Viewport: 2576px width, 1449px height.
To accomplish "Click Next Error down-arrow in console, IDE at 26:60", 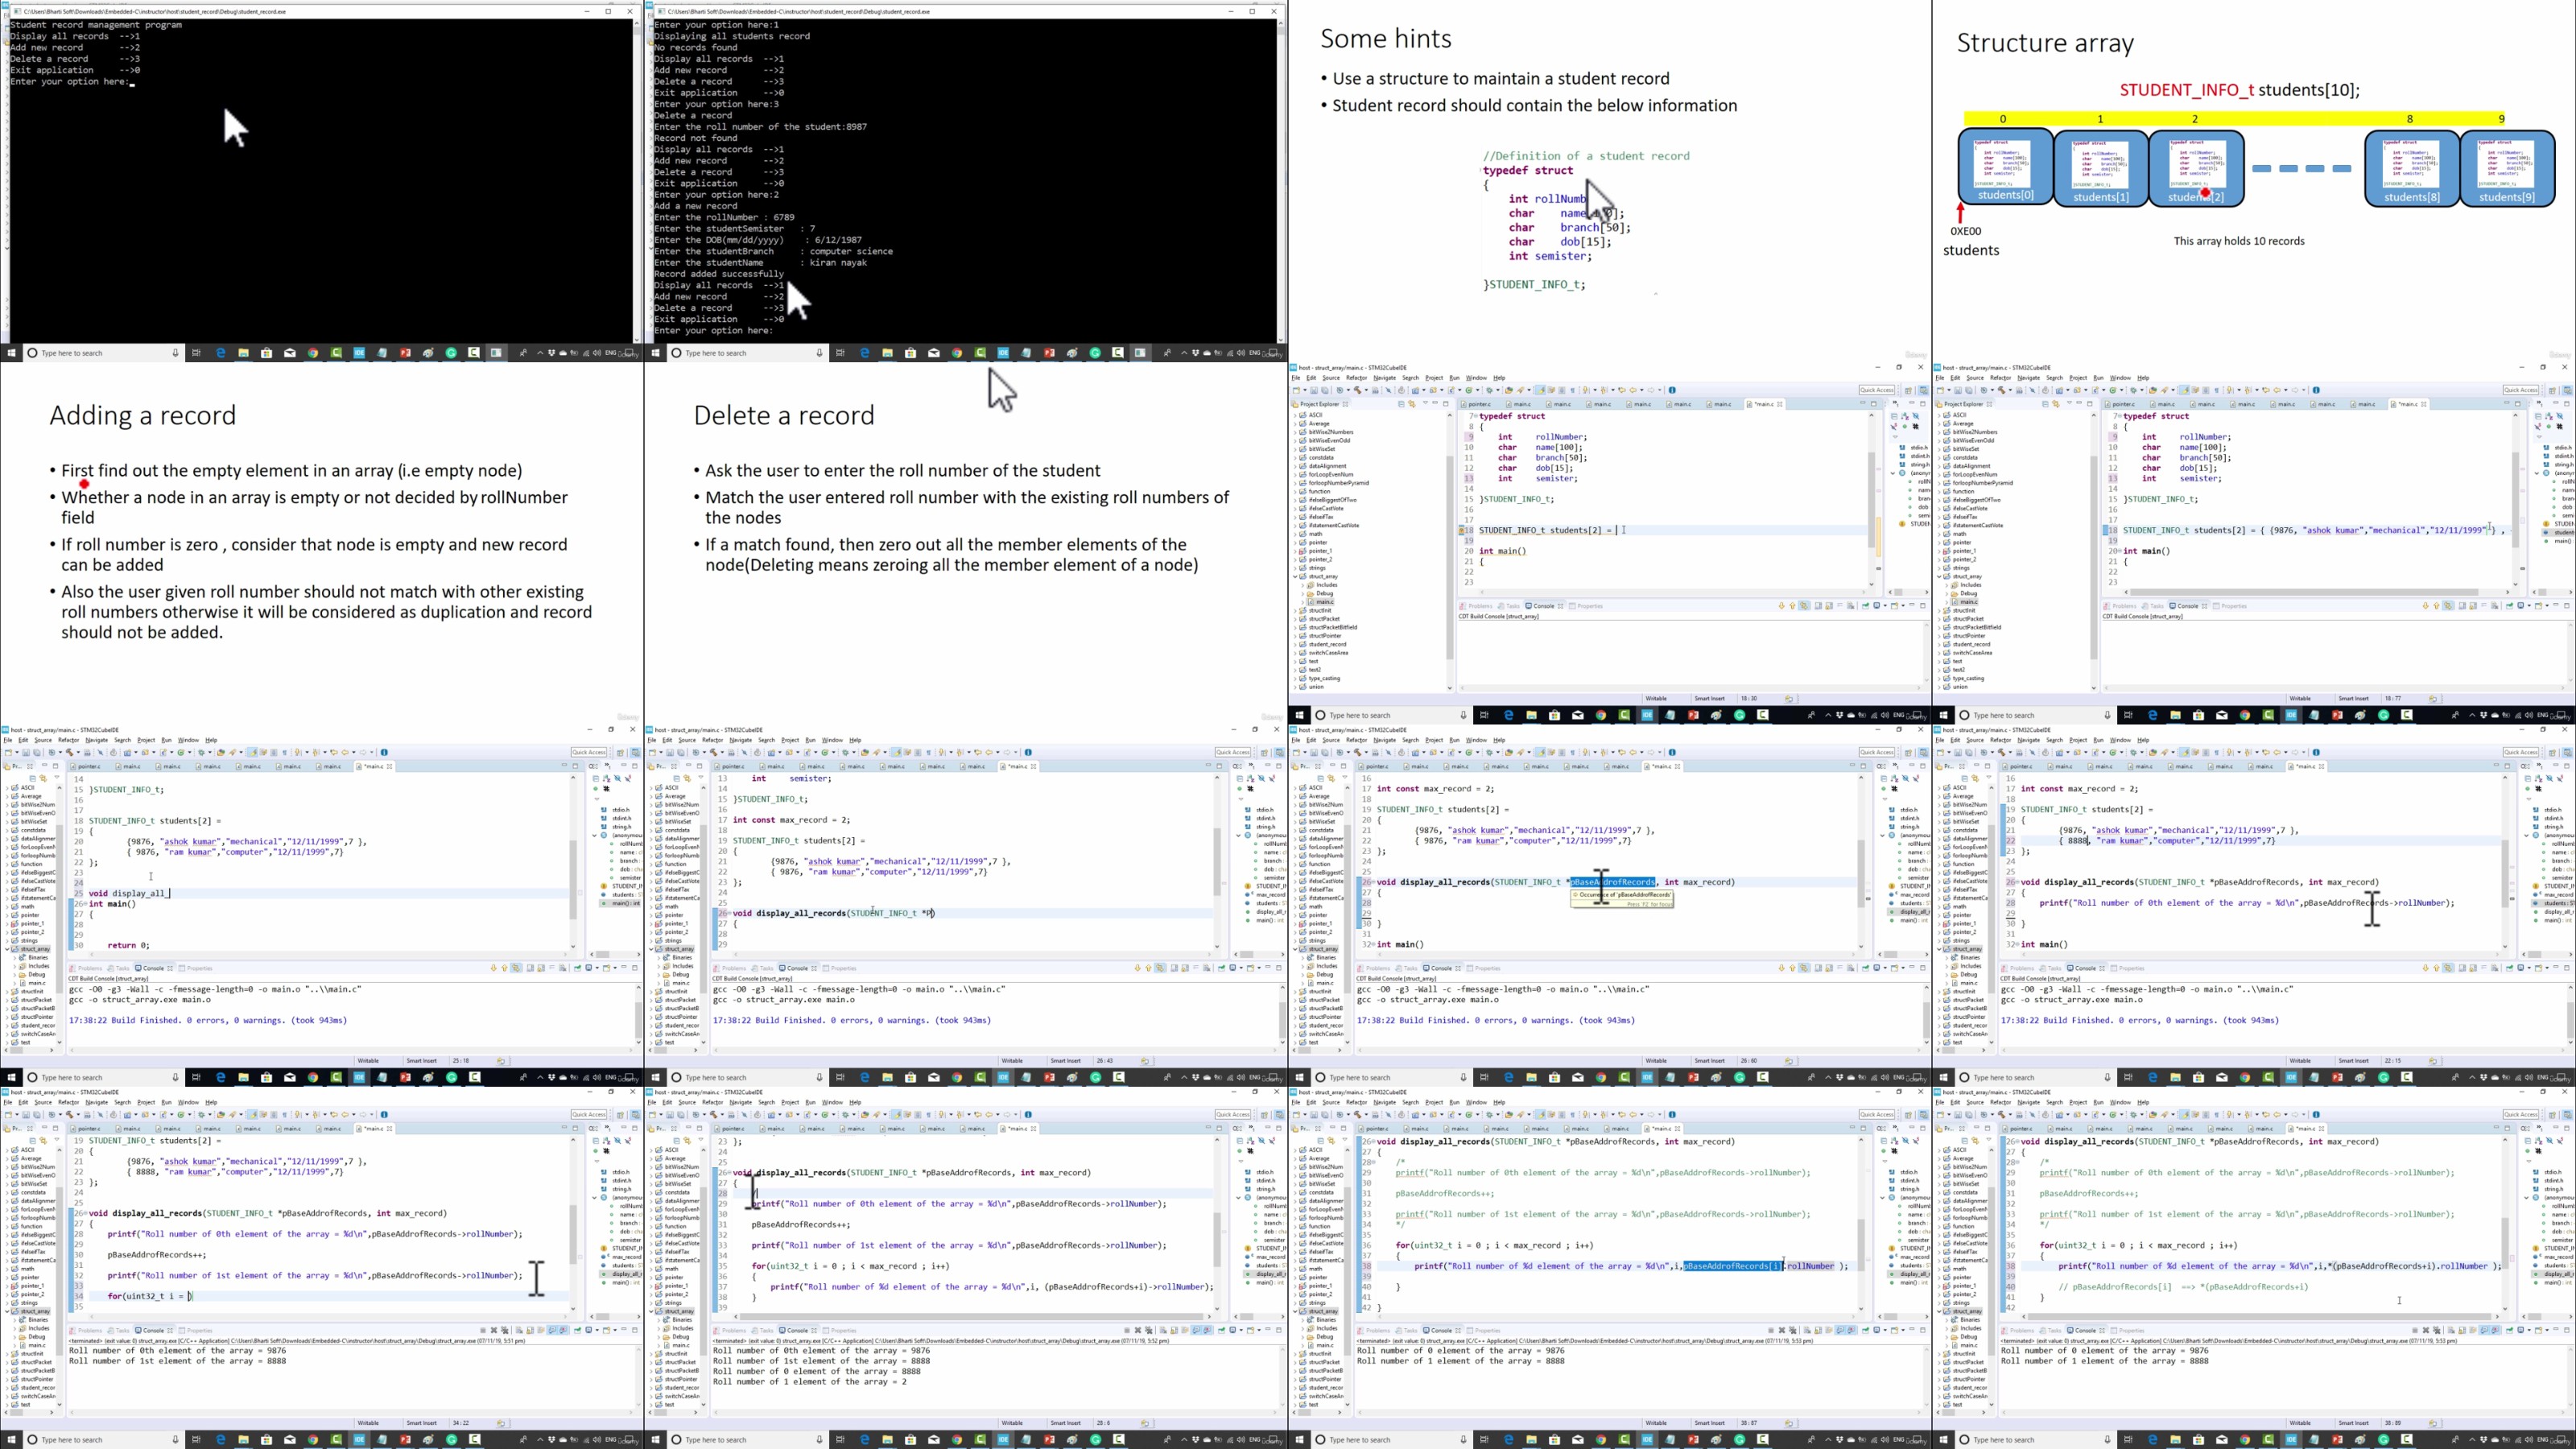I will [x=1781, y=968].
